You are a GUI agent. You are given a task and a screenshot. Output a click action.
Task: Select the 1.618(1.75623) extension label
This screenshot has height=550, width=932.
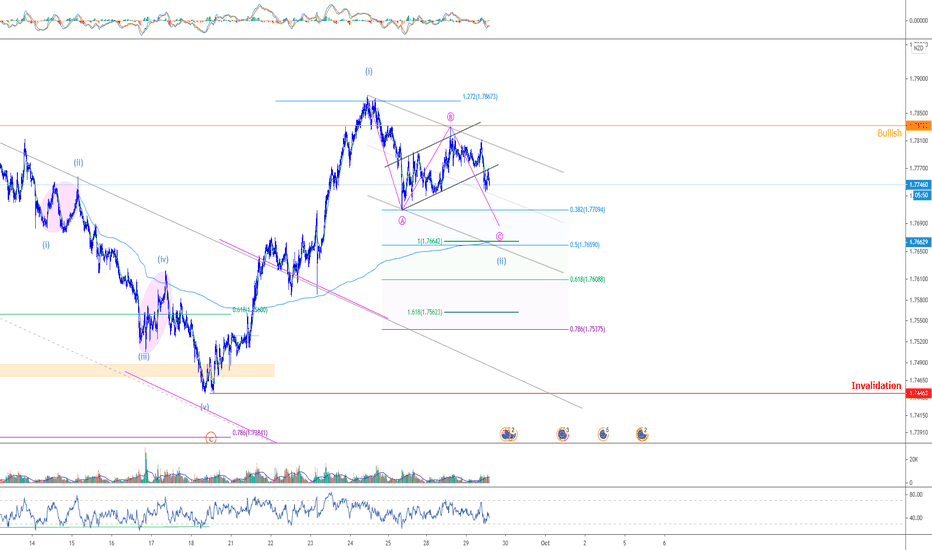click(x=425, y=312)
